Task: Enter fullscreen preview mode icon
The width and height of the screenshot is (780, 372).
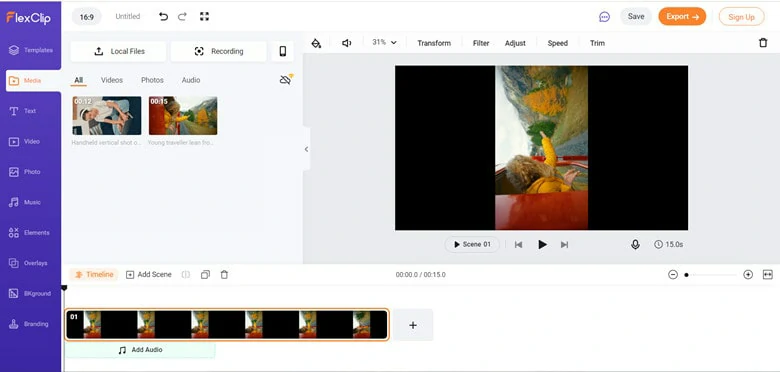Action: pyautogui.click(x=204, y=16)
